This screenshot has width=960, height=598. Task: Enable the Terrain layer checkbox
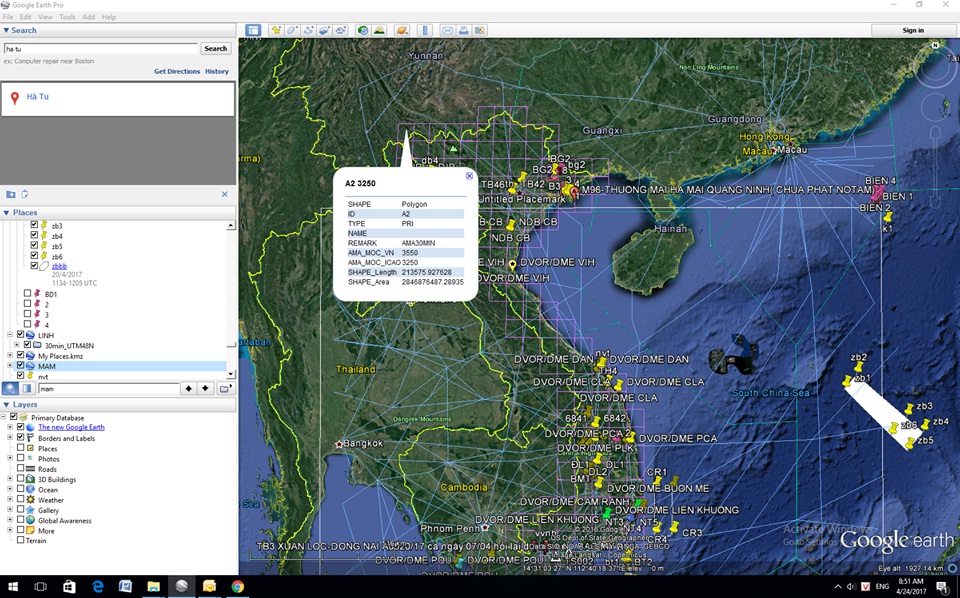point(21,540)
